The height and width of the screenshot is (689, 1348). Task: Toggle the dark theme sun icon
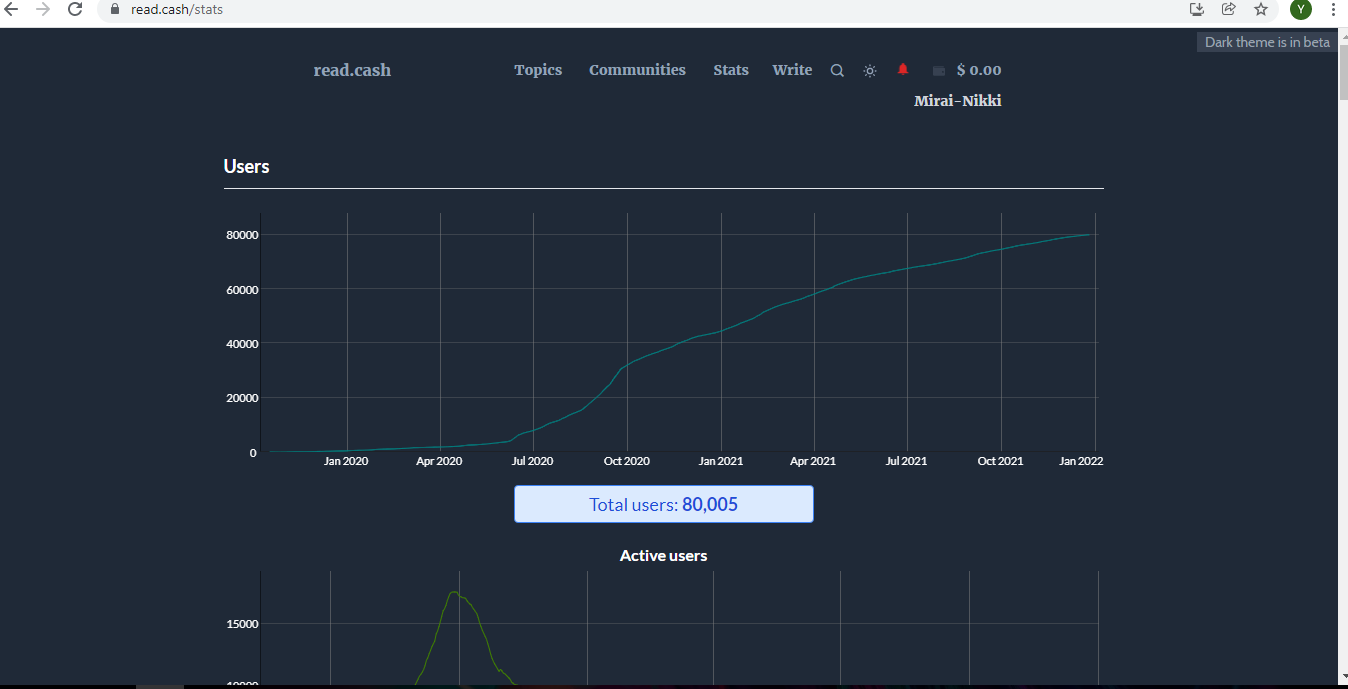870,70
